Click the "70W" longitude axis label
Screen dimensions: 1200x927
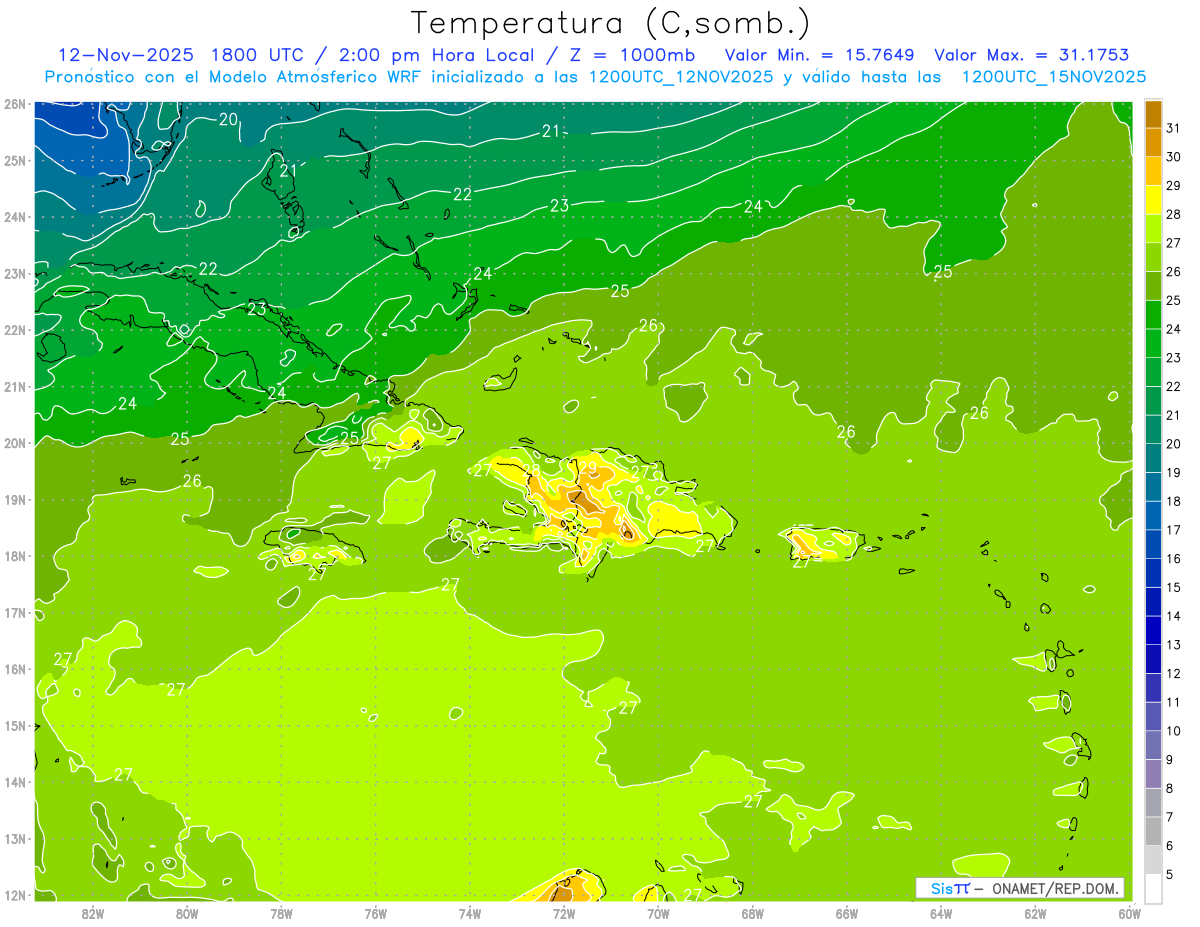pos(658,913)
